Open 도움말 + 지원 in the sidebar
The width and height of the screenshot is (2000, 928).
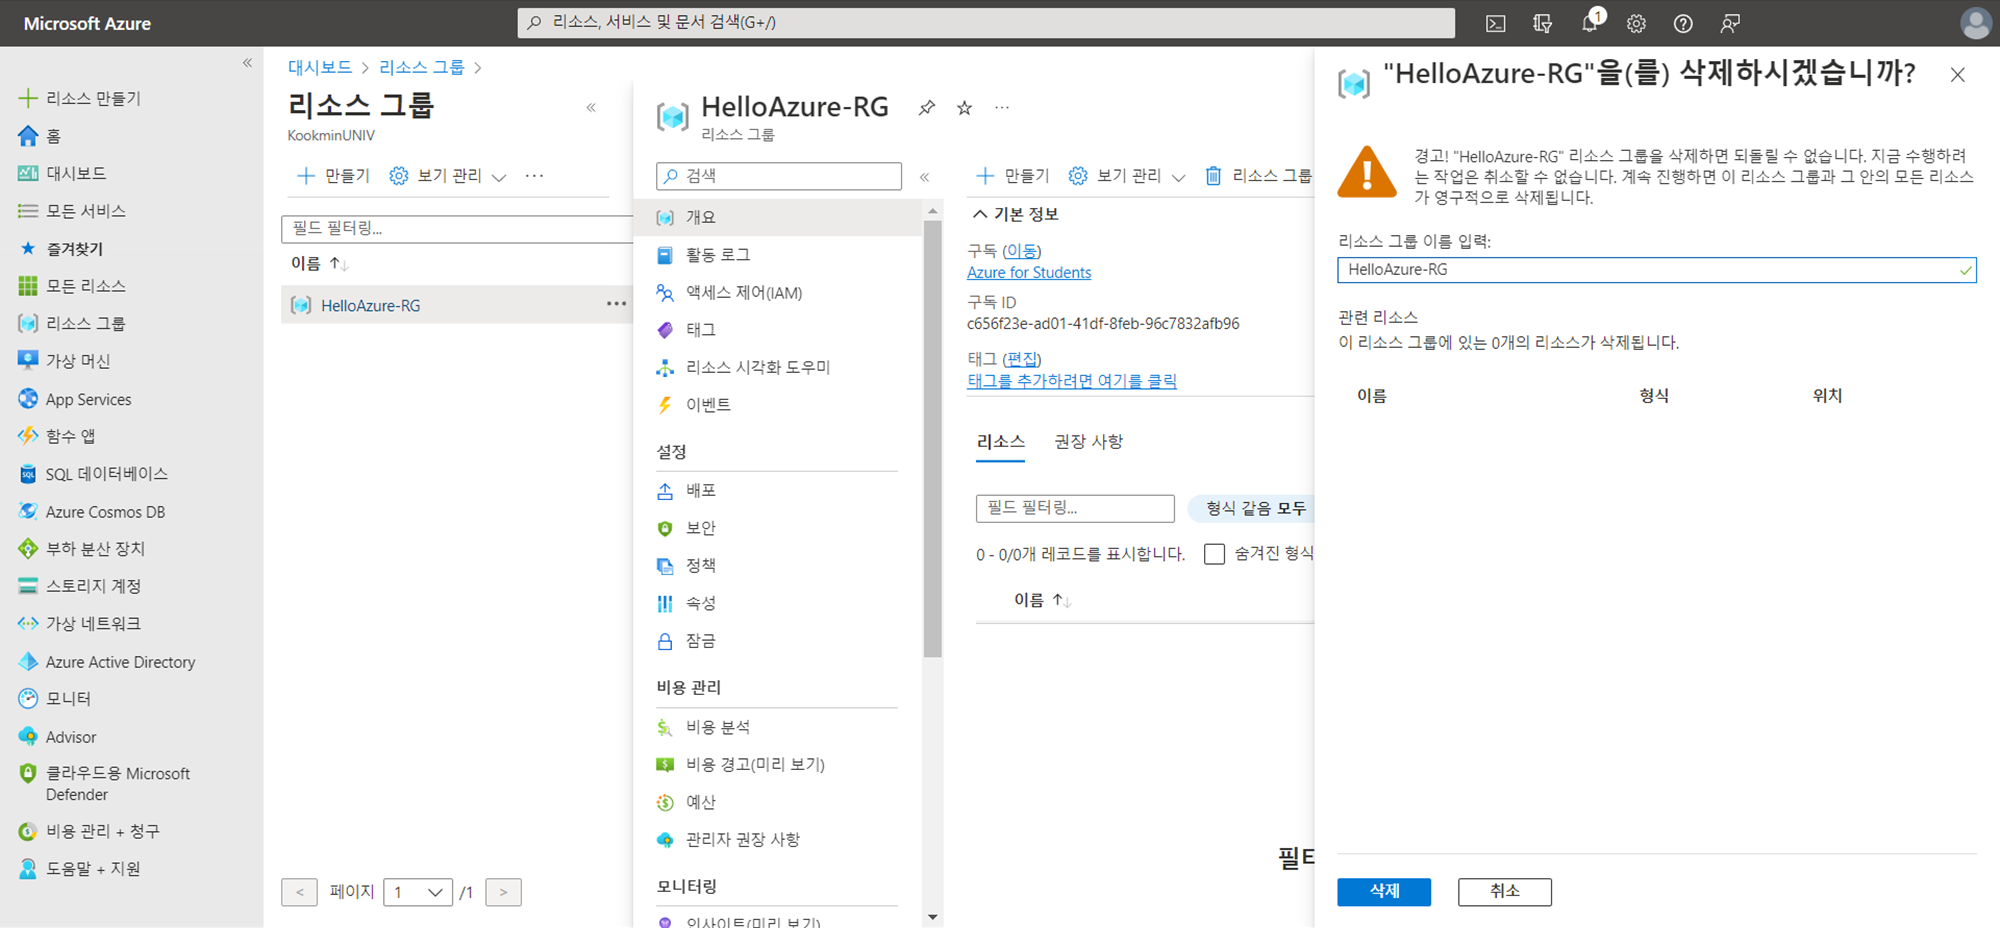pos(80,869)
